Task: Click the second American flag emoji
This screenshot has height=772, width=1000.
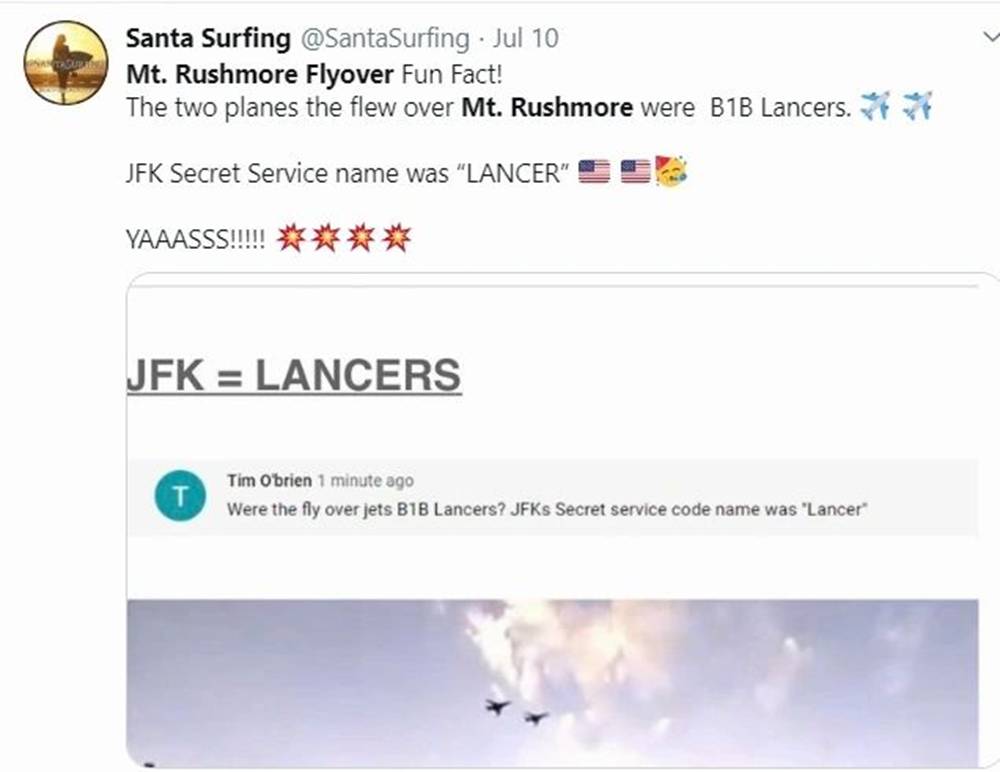Action: (x=635, y=172)
